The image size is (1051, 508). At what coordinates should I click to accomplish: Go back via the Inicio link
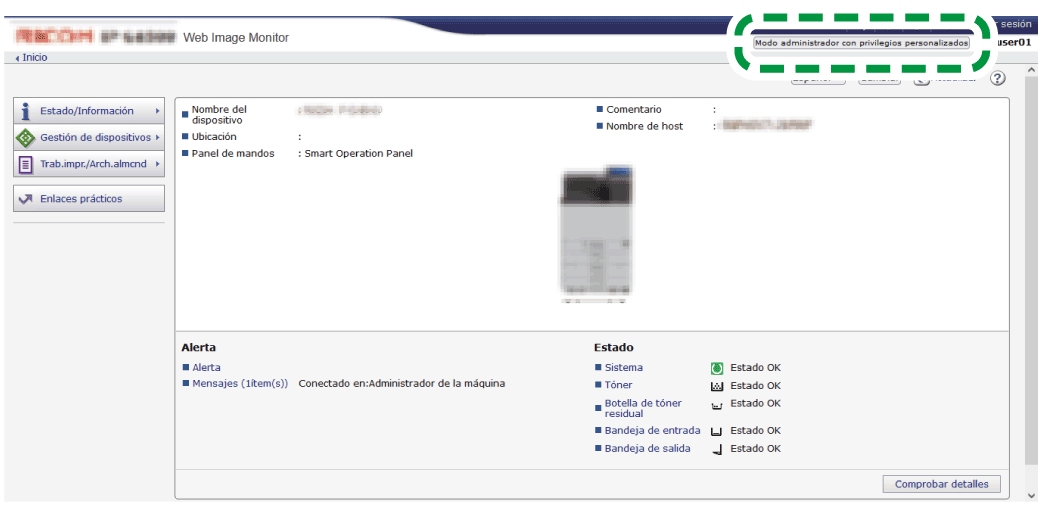pos(33,57)
